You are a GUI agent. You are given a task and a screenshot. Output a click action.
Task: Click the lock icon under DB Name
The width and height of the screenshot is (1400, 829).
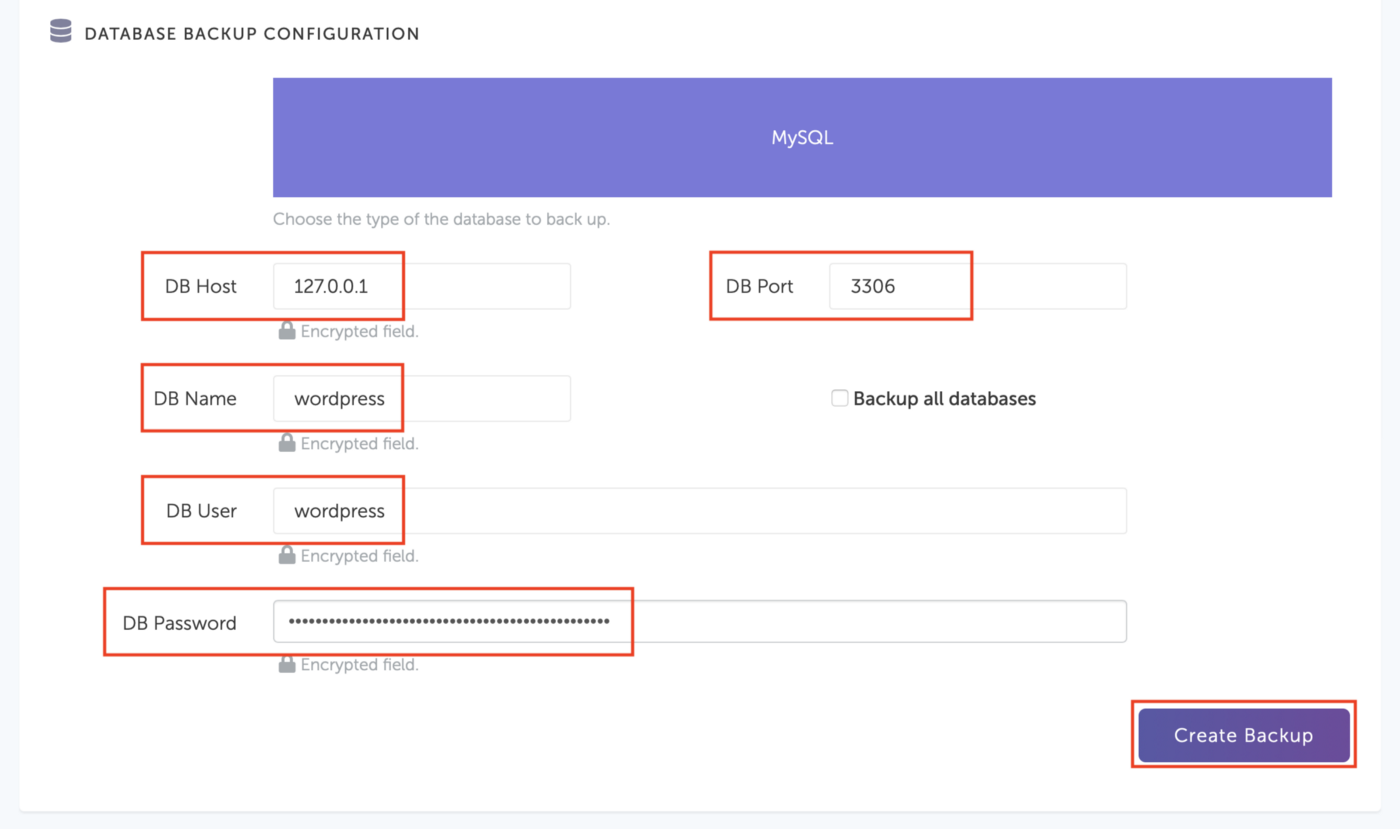click(x=287, y=443)
